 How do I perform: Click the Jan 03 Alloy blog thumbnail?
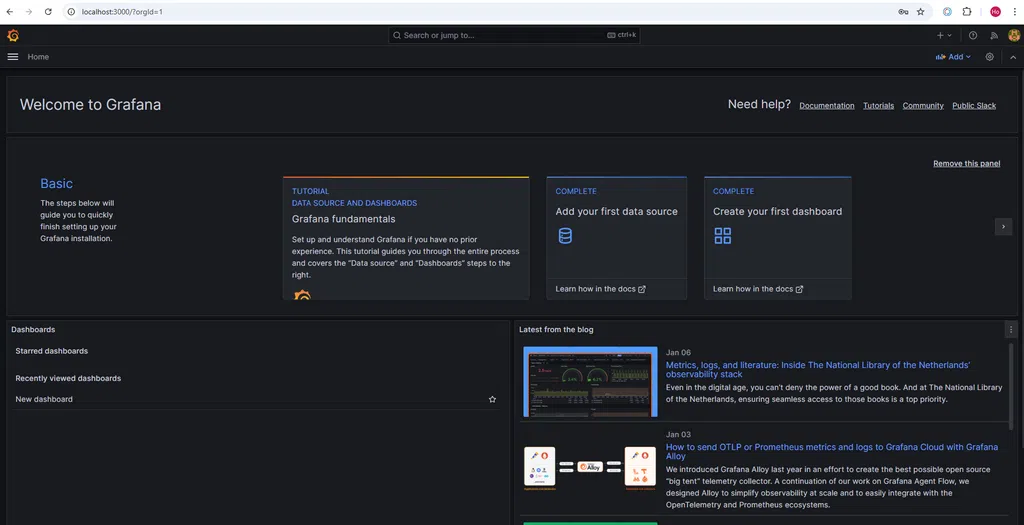point(590,467)
